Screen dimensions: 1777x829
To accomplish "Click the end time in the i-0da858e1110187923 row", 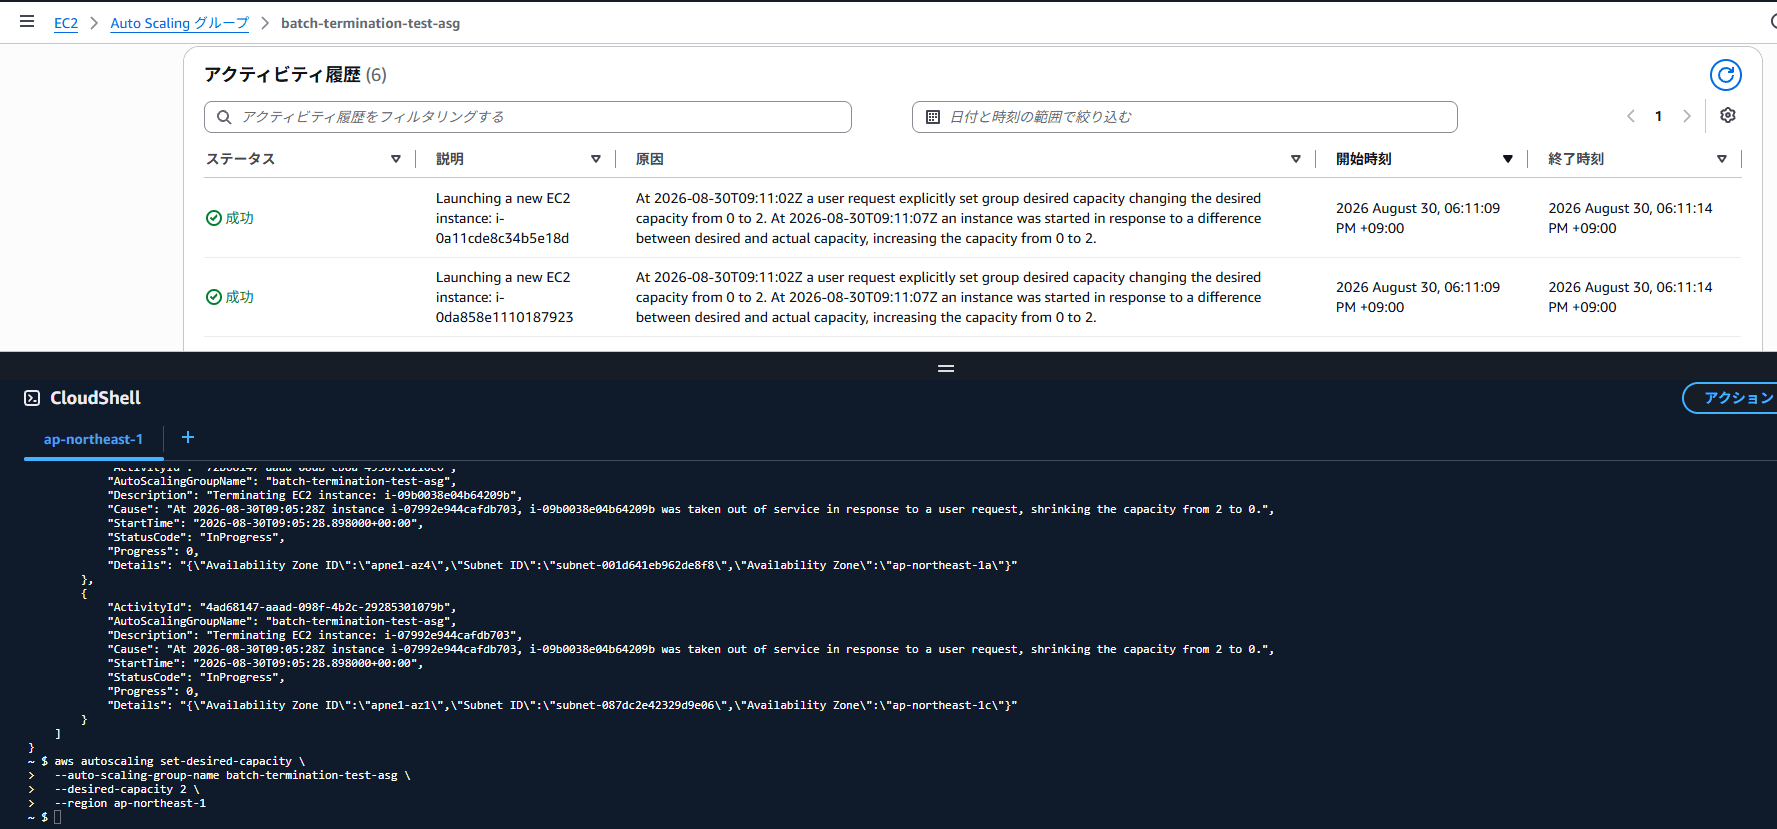I will point(1630,297).
